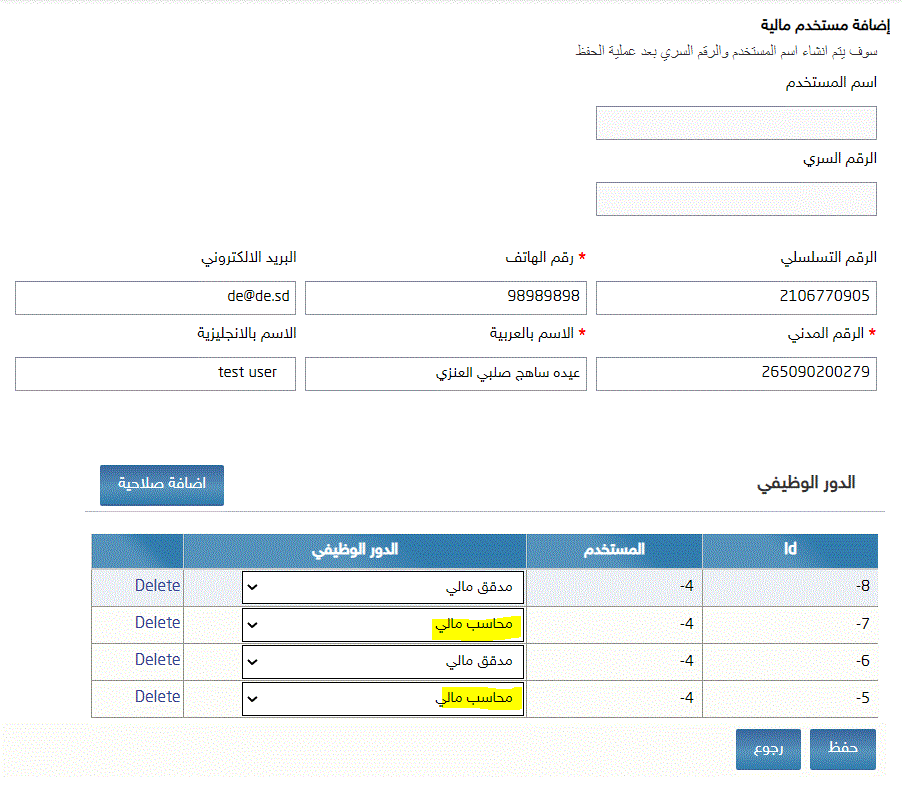902x812 pixels.
Task: Click the civil number field 265090200279
Action: point(736,374)
